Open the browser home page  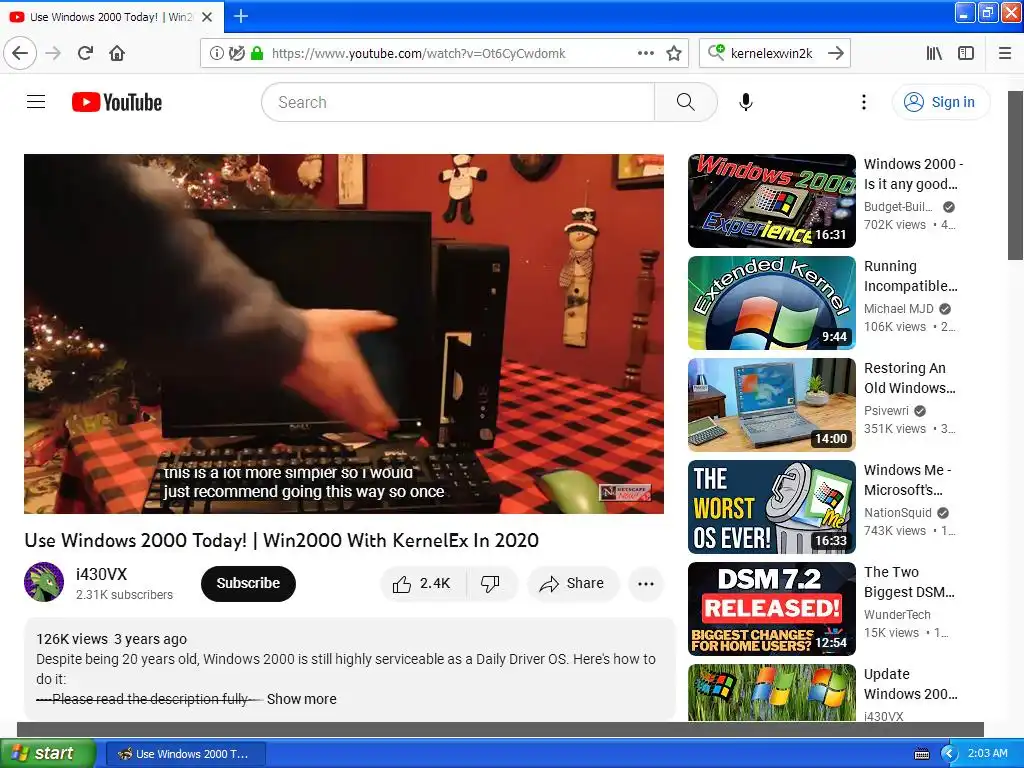pyautogui.click(x=117, y=53)
